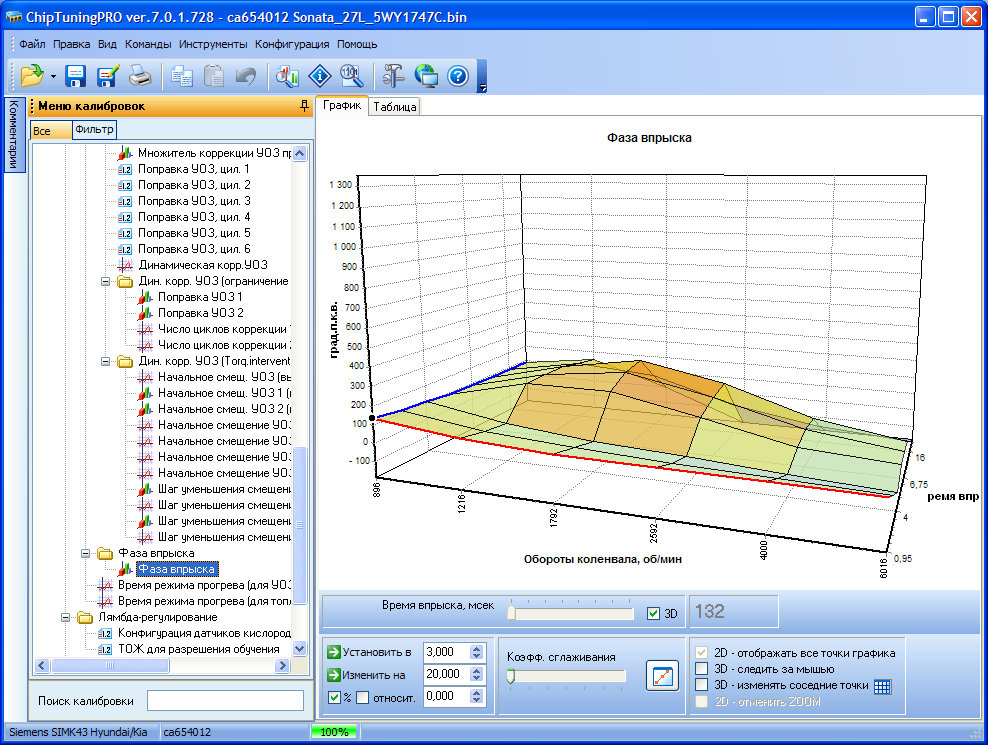Click the chart magnifier toolbar icon

point(287,76)
